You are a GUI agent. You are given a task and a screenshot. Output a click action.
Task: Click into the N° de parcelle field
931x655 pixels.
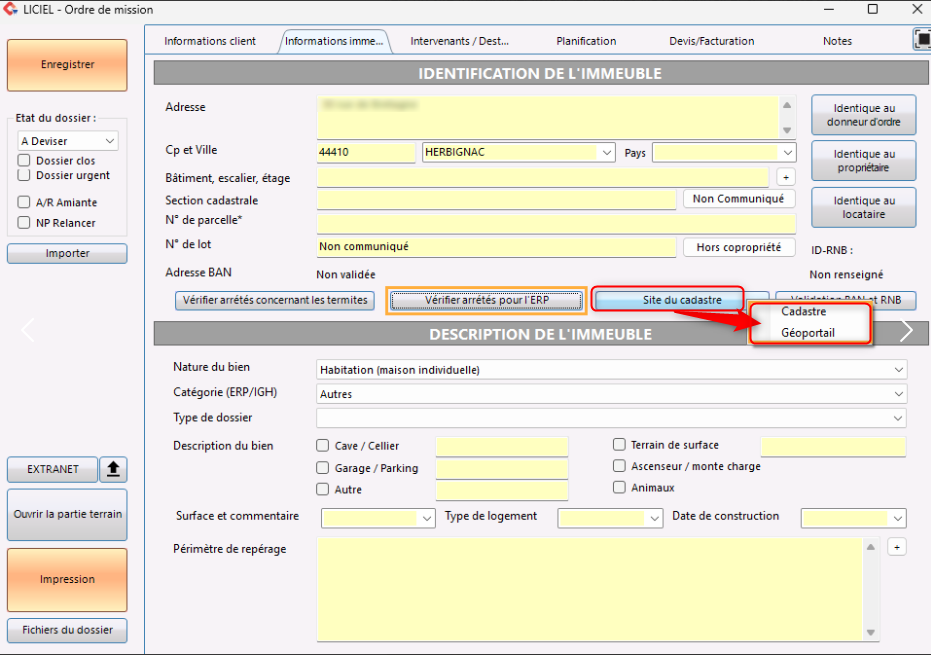pos(556,223)
